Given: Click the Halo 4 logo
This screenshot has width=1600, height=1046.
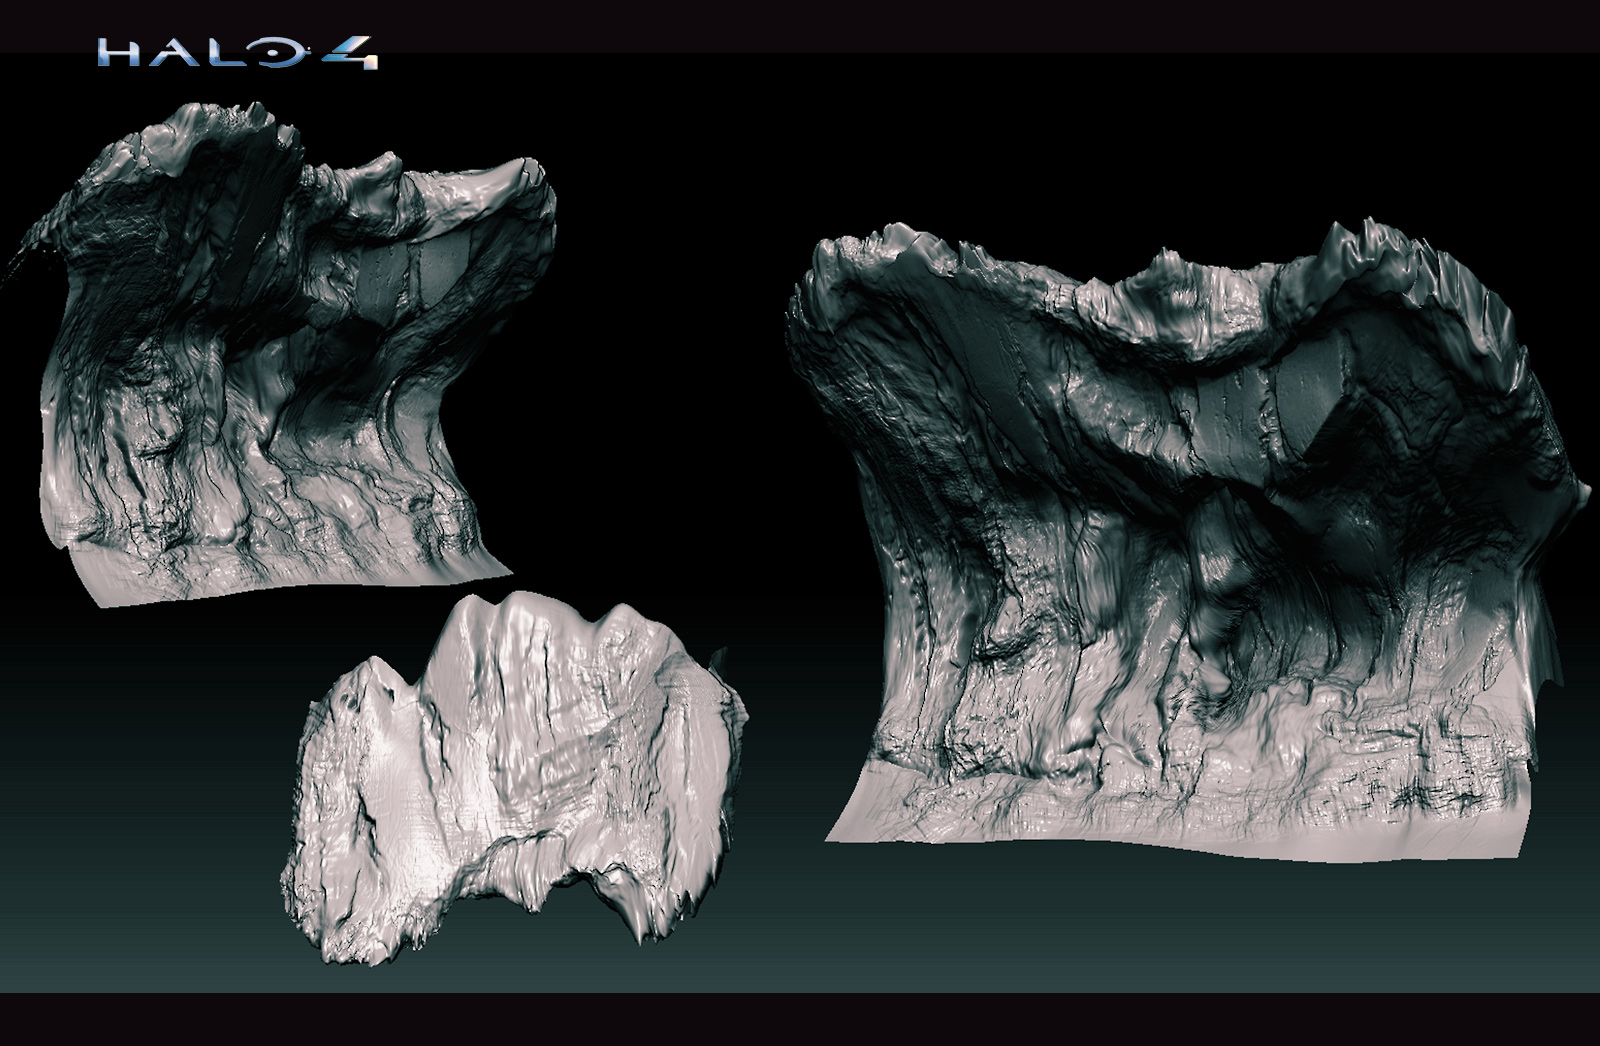Looking at the screenshot, I should 238,53.
